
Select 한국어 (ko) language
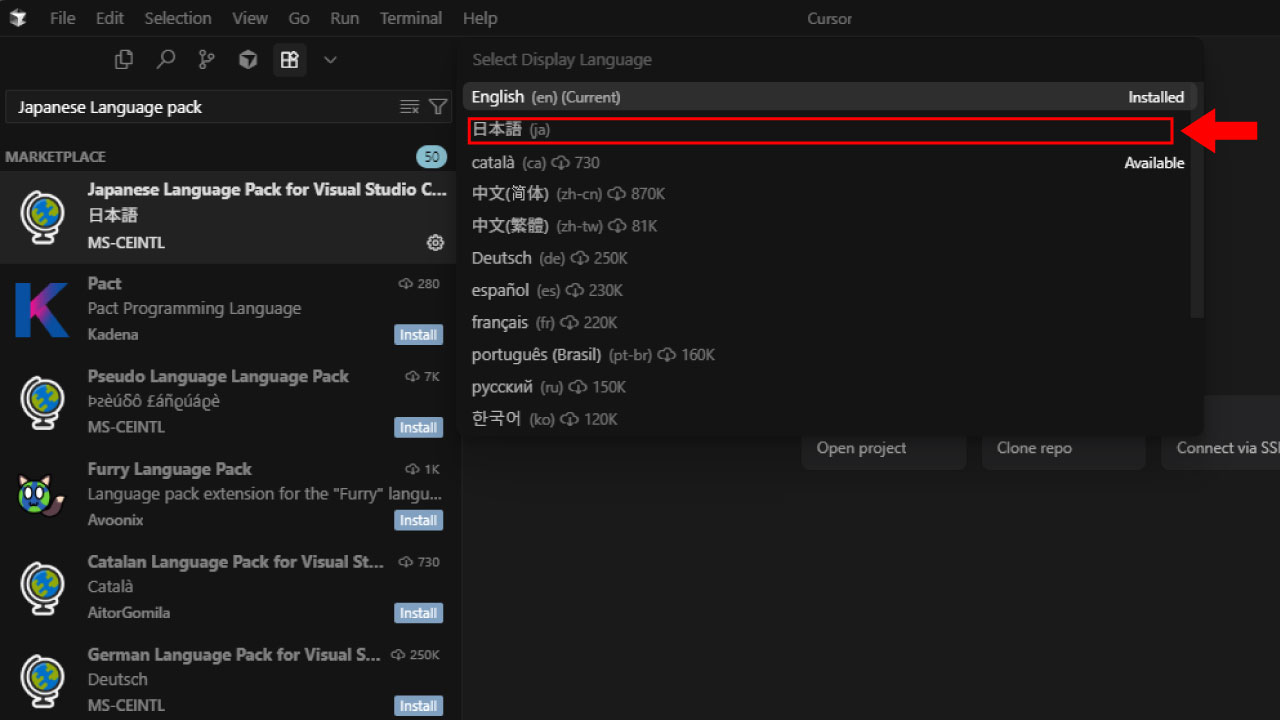829,419
